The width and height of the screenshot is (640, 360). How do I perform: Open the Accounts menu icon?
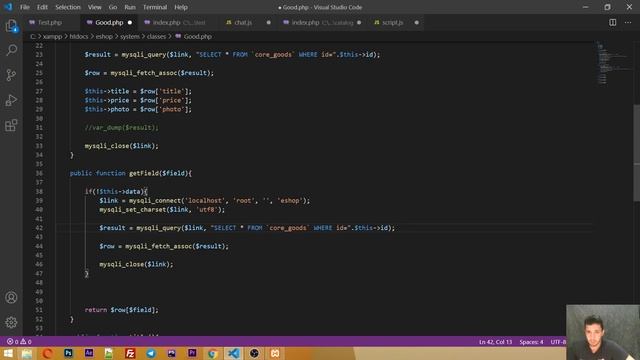point(11,298)
